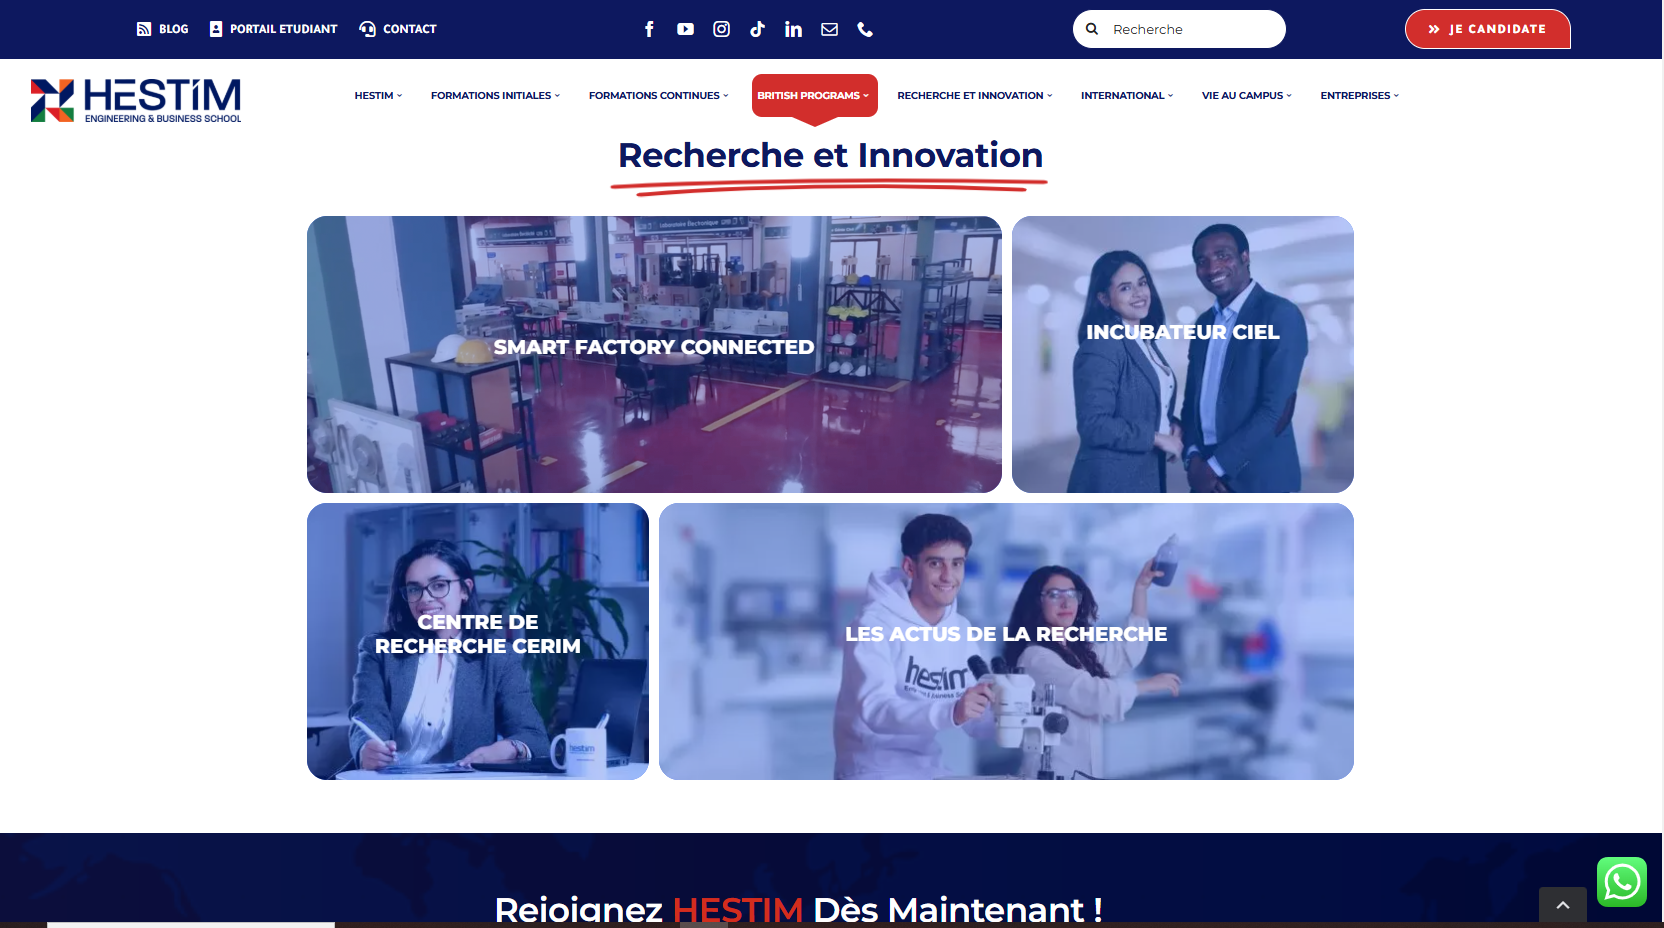
Task: Open the LinkedIn icon link
Action: 793,29
